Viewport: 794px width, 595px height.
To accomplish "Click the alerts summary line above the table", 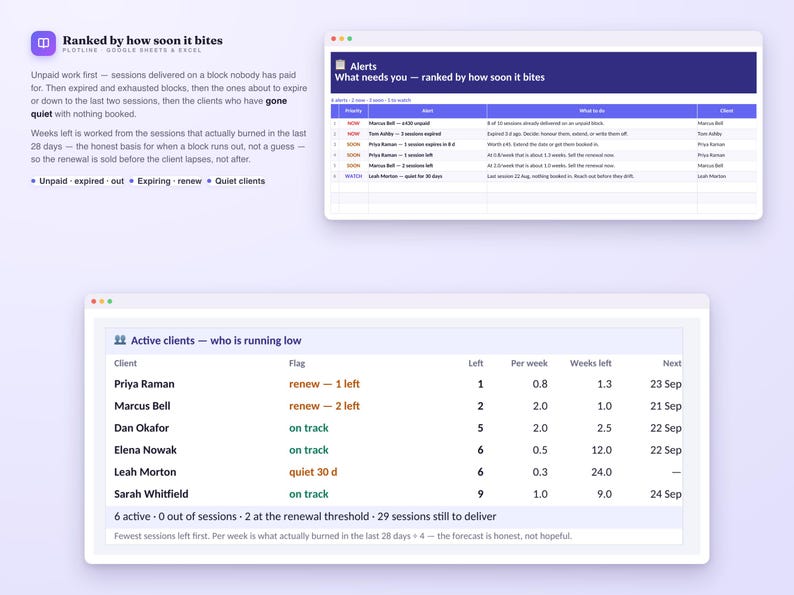I will (371, 100).
